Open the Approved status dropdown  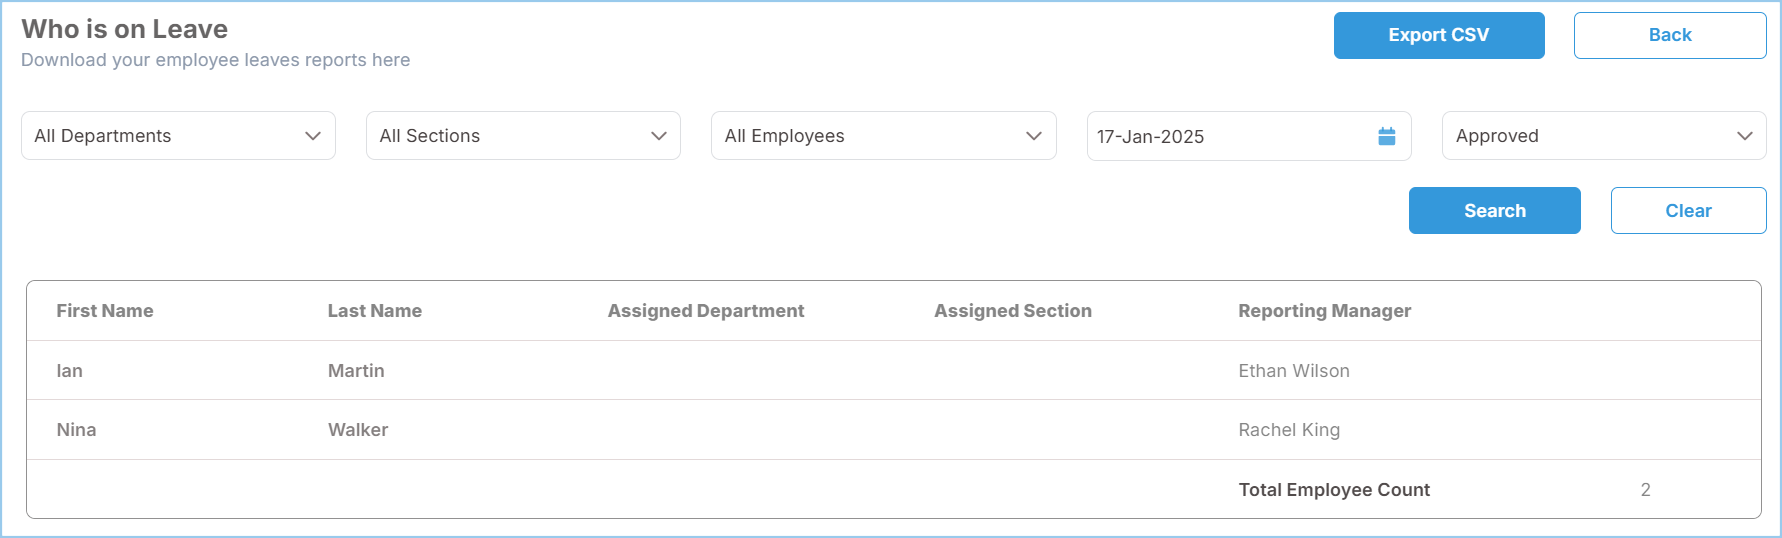point(1603,136)
